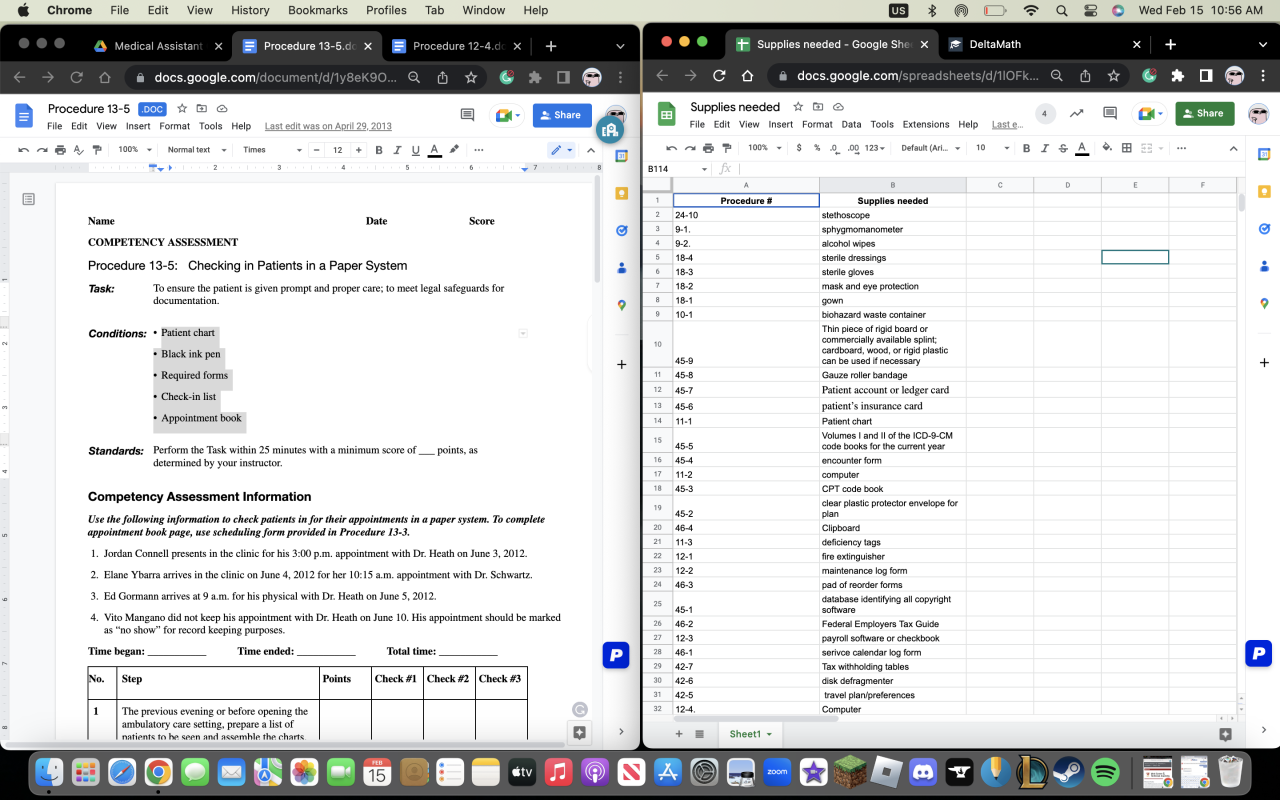Open the editing mode pencil dropdown
The height and width of the screenshot is (800, 1280).
561,150
